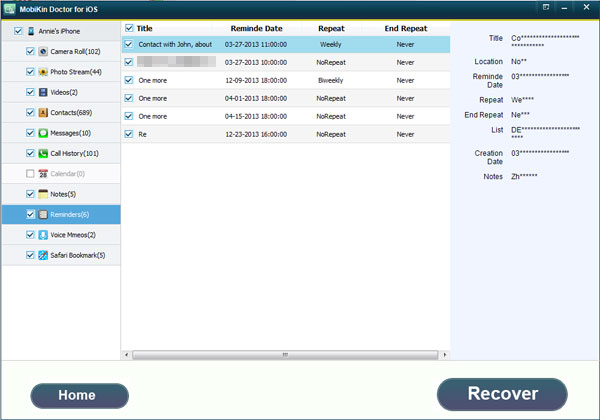Uncheck the 'Re' reminder row checkbox

pos(128,133)
